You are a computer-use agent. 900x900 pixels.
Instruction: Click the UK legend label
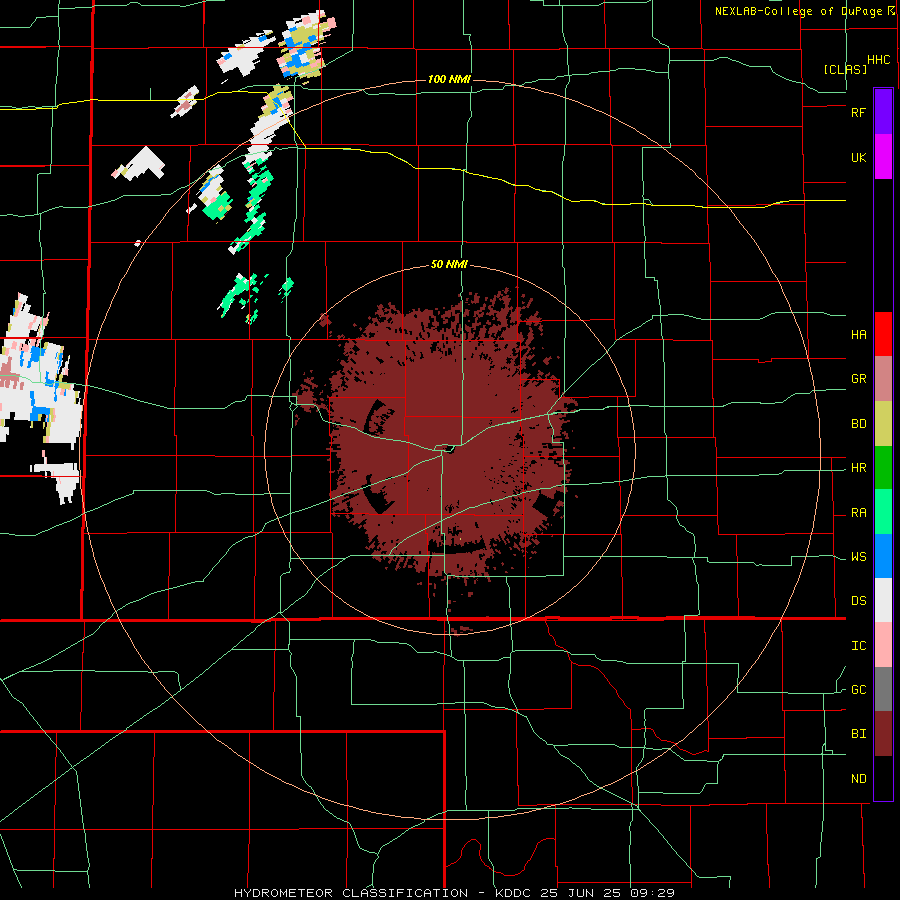(858, 158)
